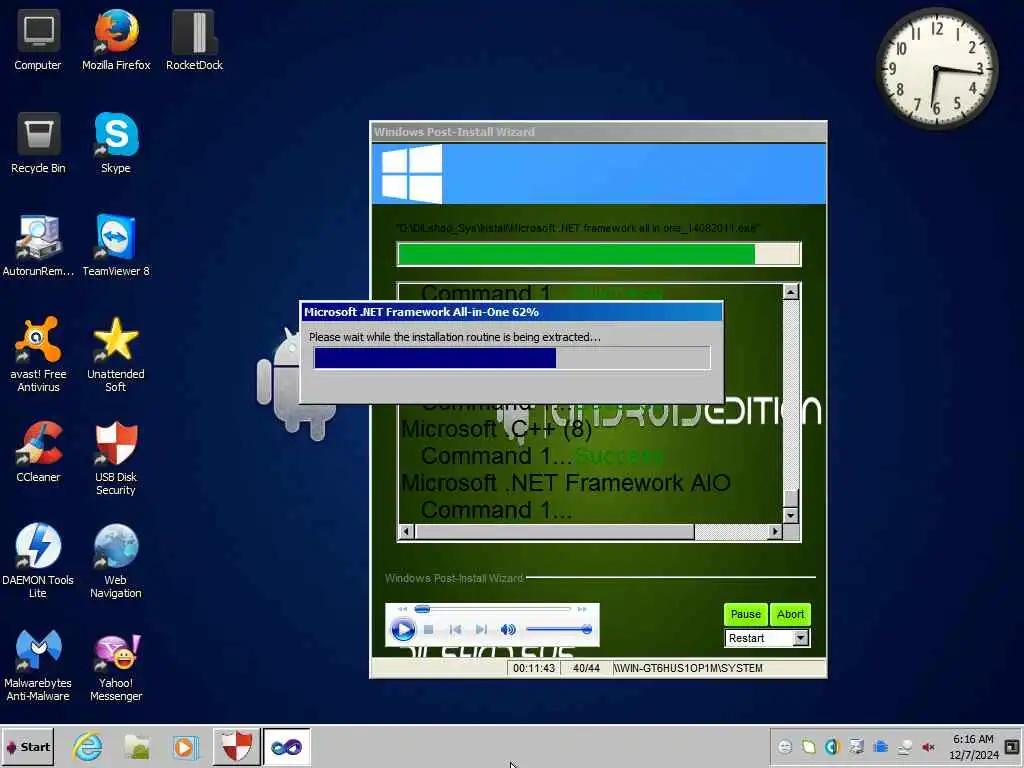Launch Mozilla Firefox from desktop
1024x768 pixels.
click(x=116, y=39)
